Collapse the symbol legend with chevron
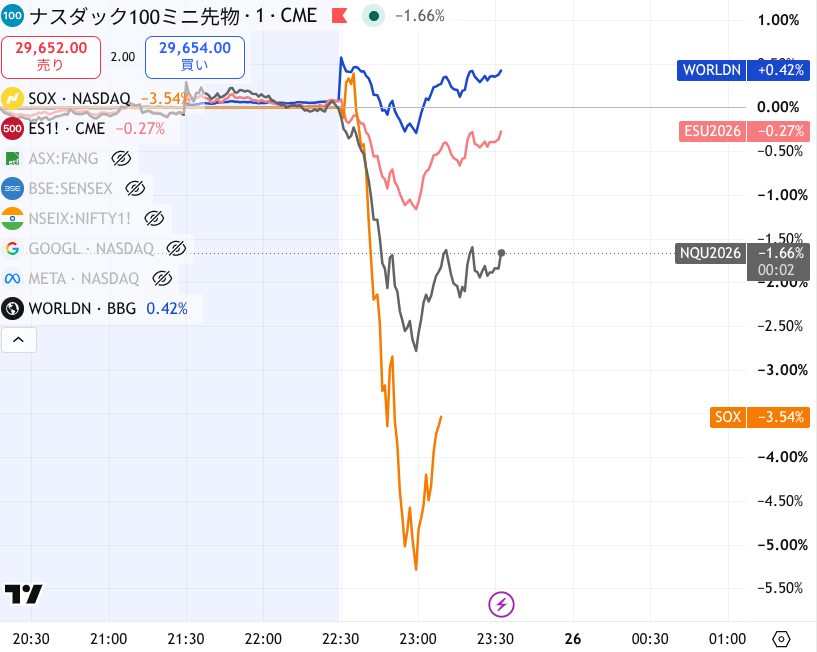 pos(19,340)
